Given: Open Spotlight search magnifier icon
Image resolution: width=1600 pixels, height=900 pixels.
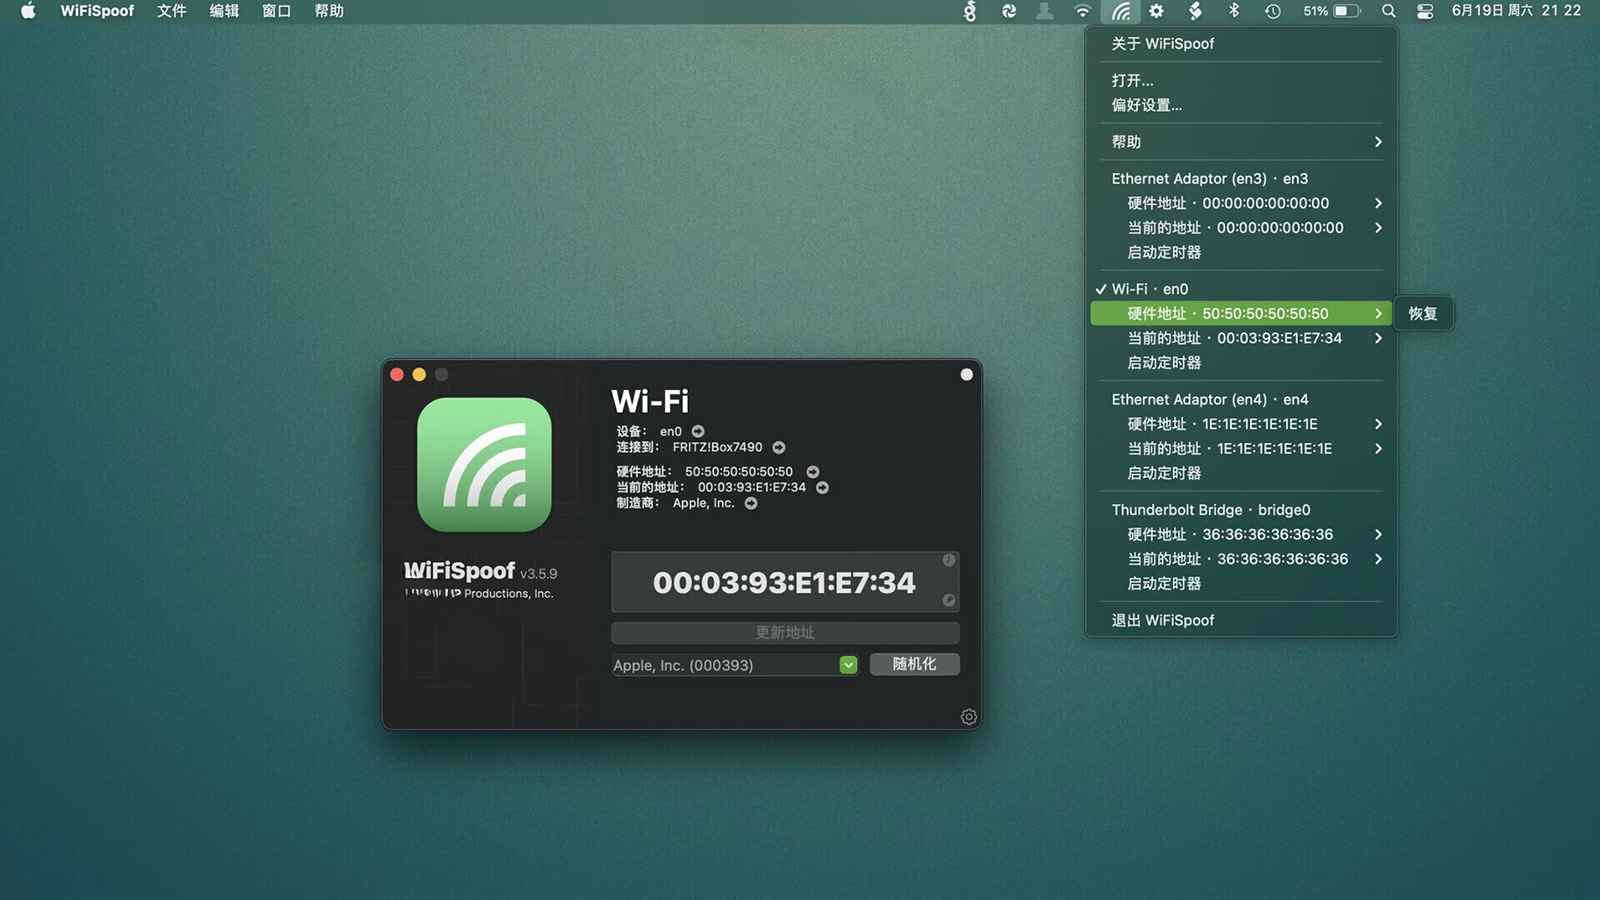Looking at the screenshot, I should click(x=1389, y=11).
